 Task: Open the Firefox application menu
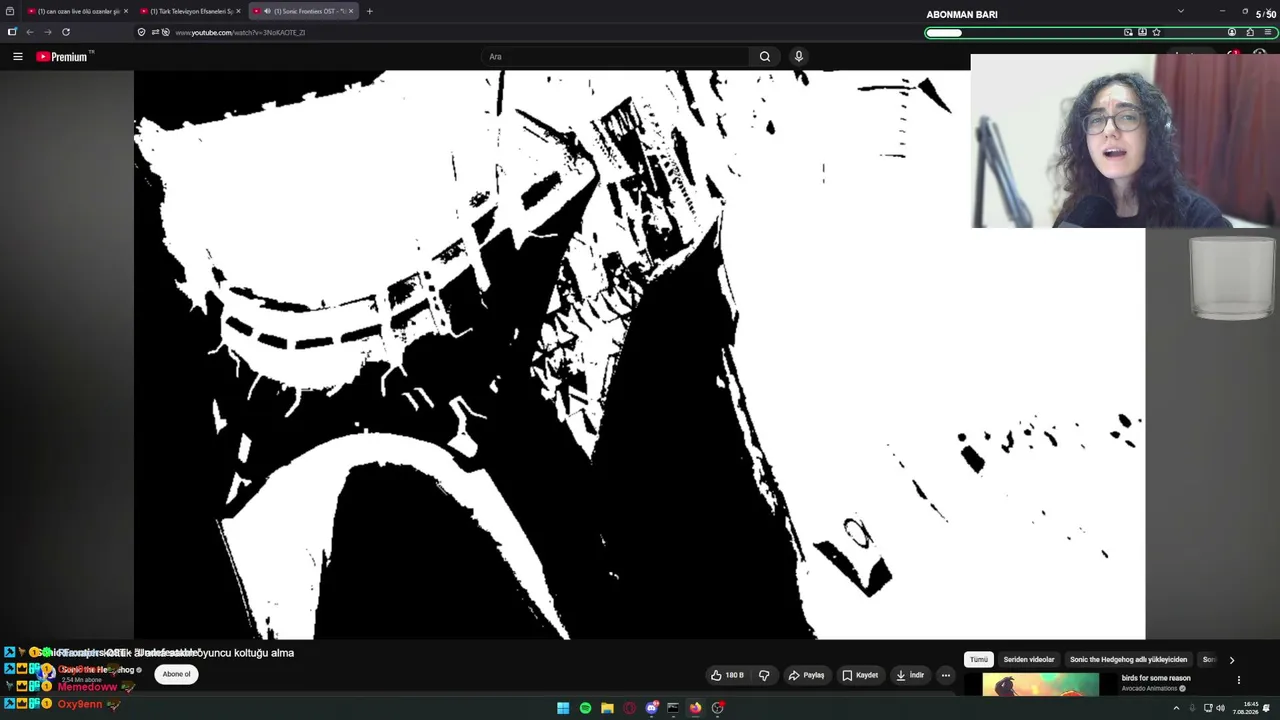click(1268, 32)
